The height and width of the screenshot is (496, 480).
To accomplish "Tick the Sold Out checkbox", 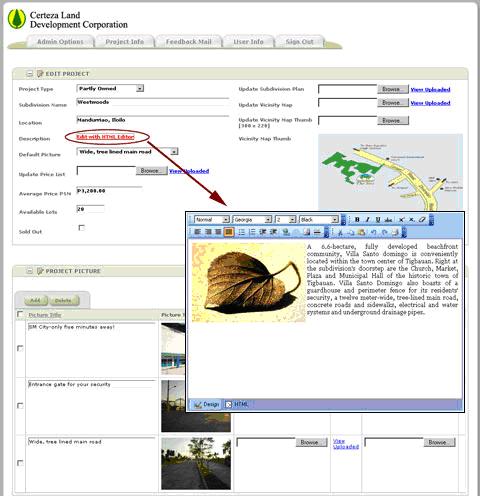I will 82,228.
